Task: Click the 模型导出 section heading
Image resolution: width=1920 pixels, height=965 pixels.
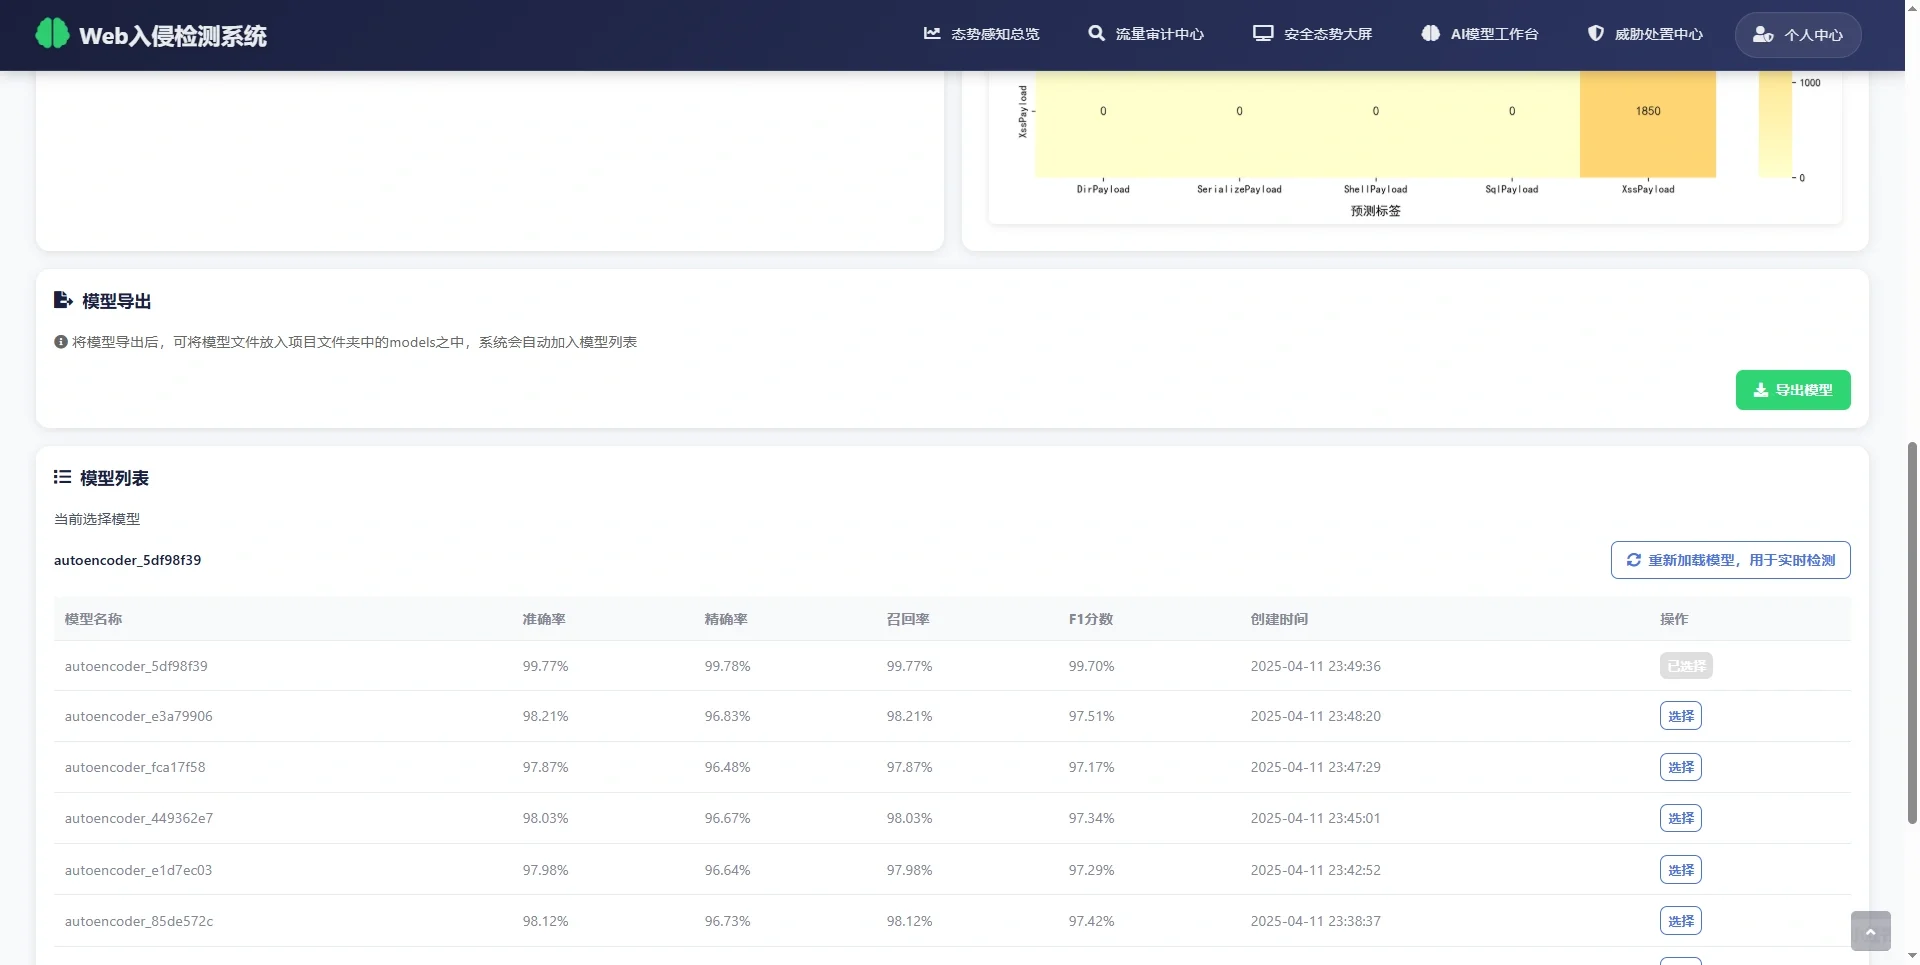Action: [x=116, y=301]
